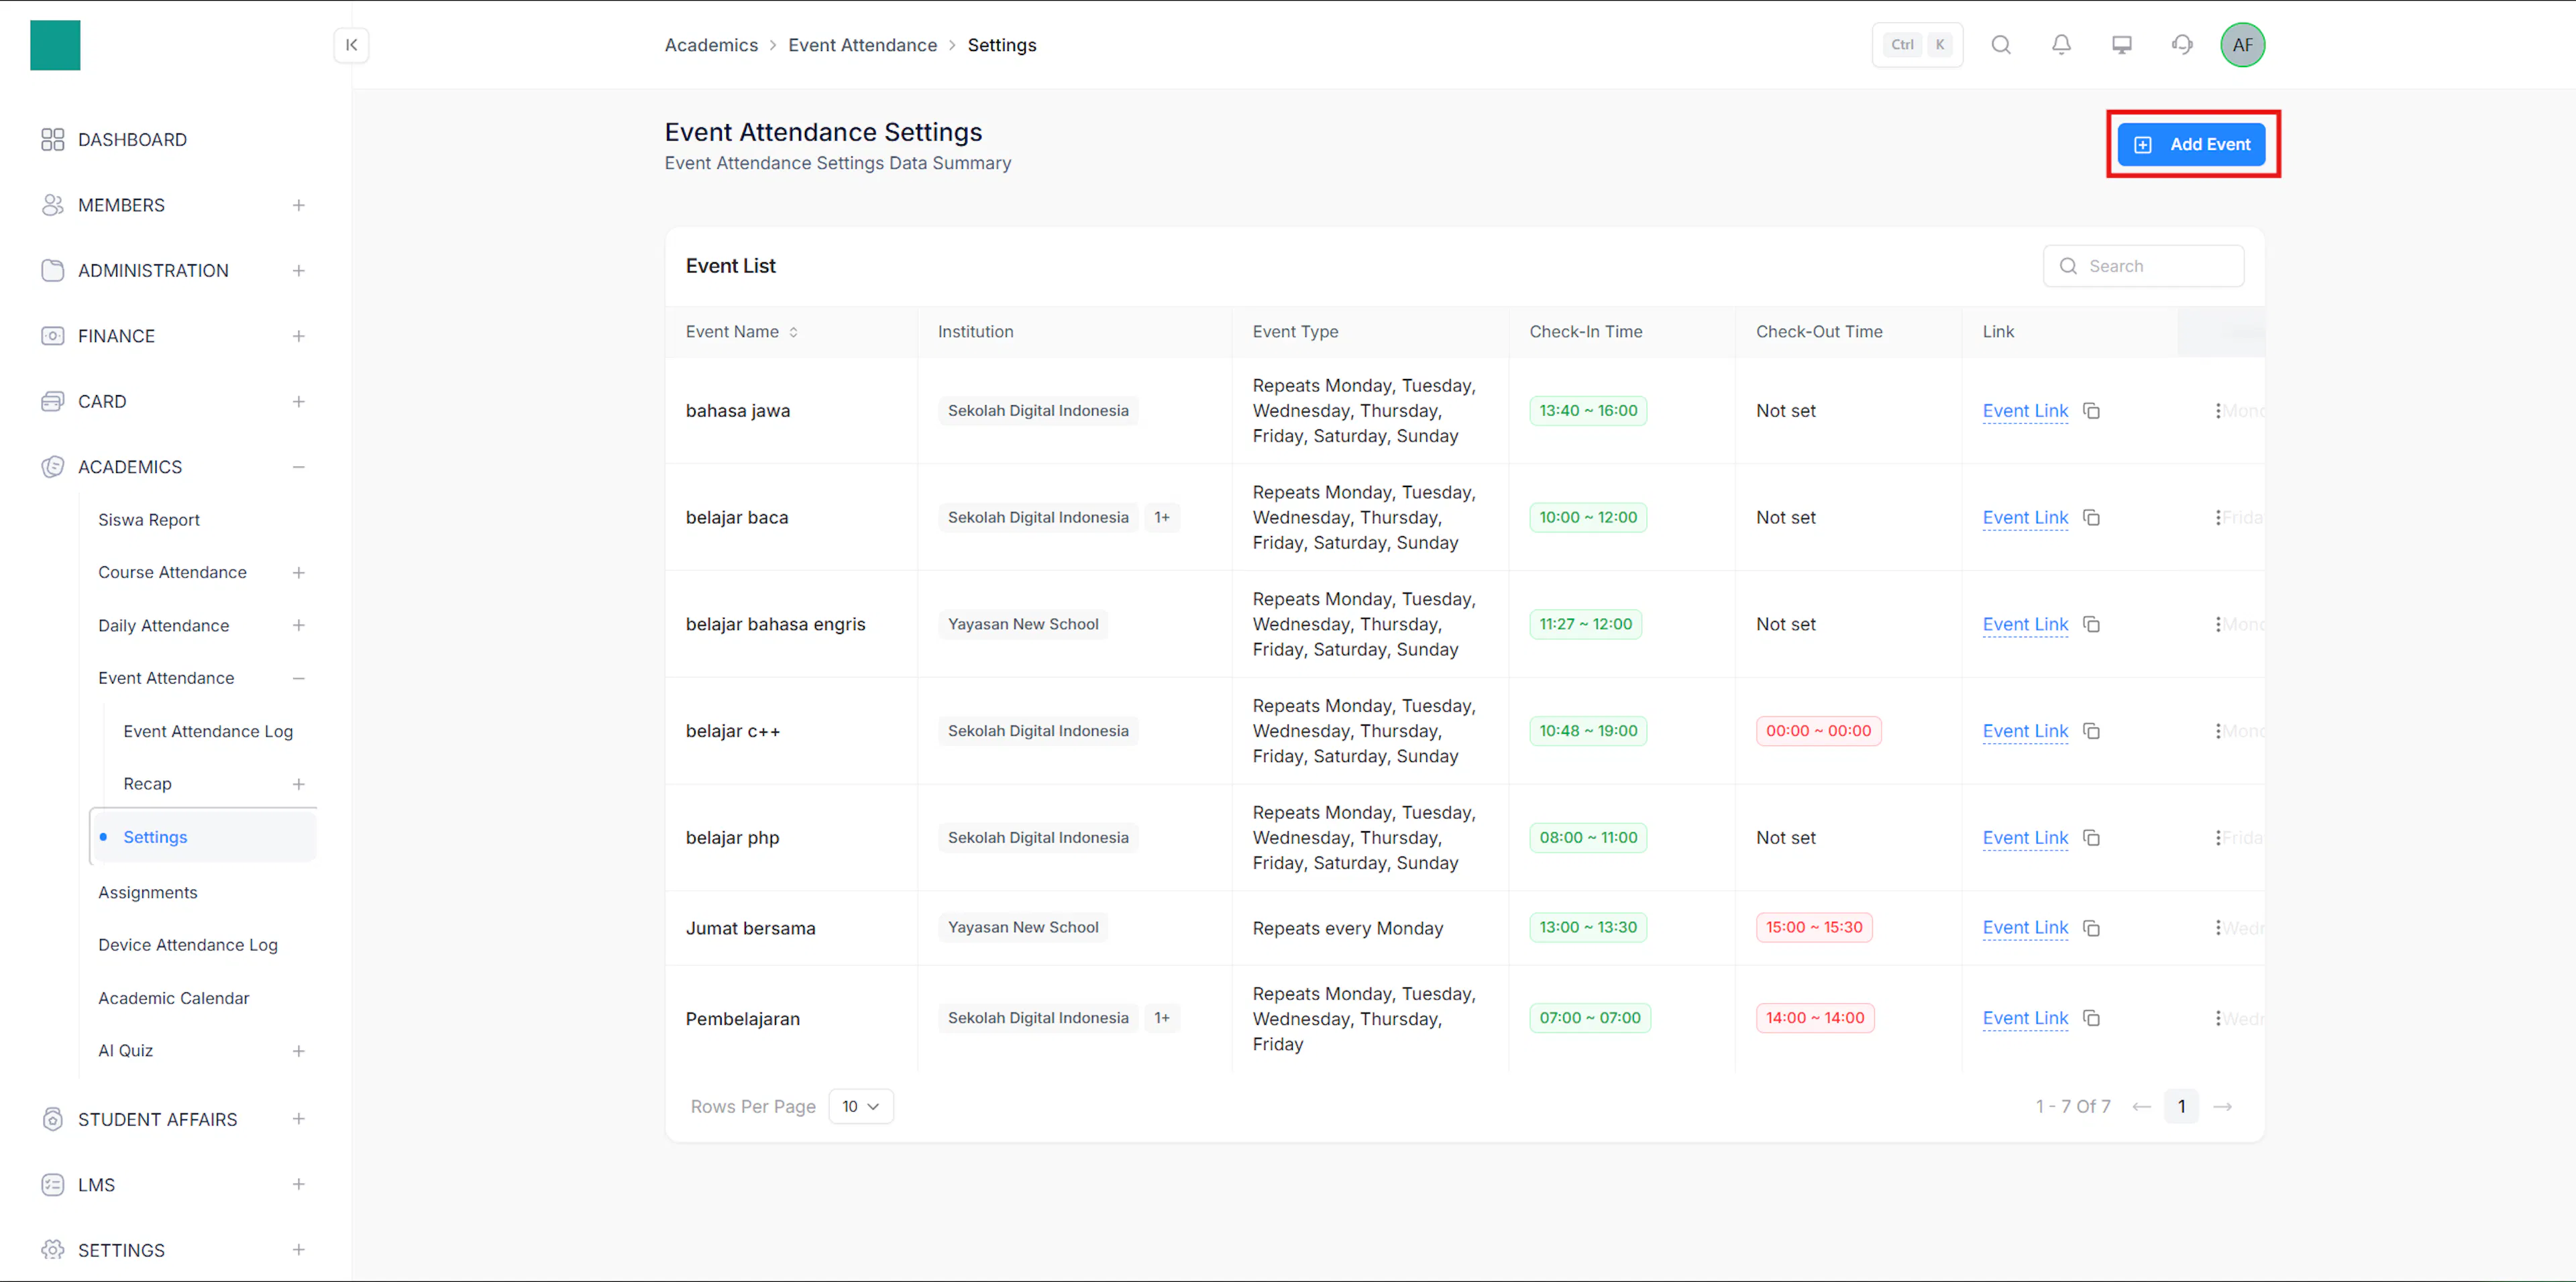
Task: Expand the MEMBERS sidebar section
Action: pos(298,205)
